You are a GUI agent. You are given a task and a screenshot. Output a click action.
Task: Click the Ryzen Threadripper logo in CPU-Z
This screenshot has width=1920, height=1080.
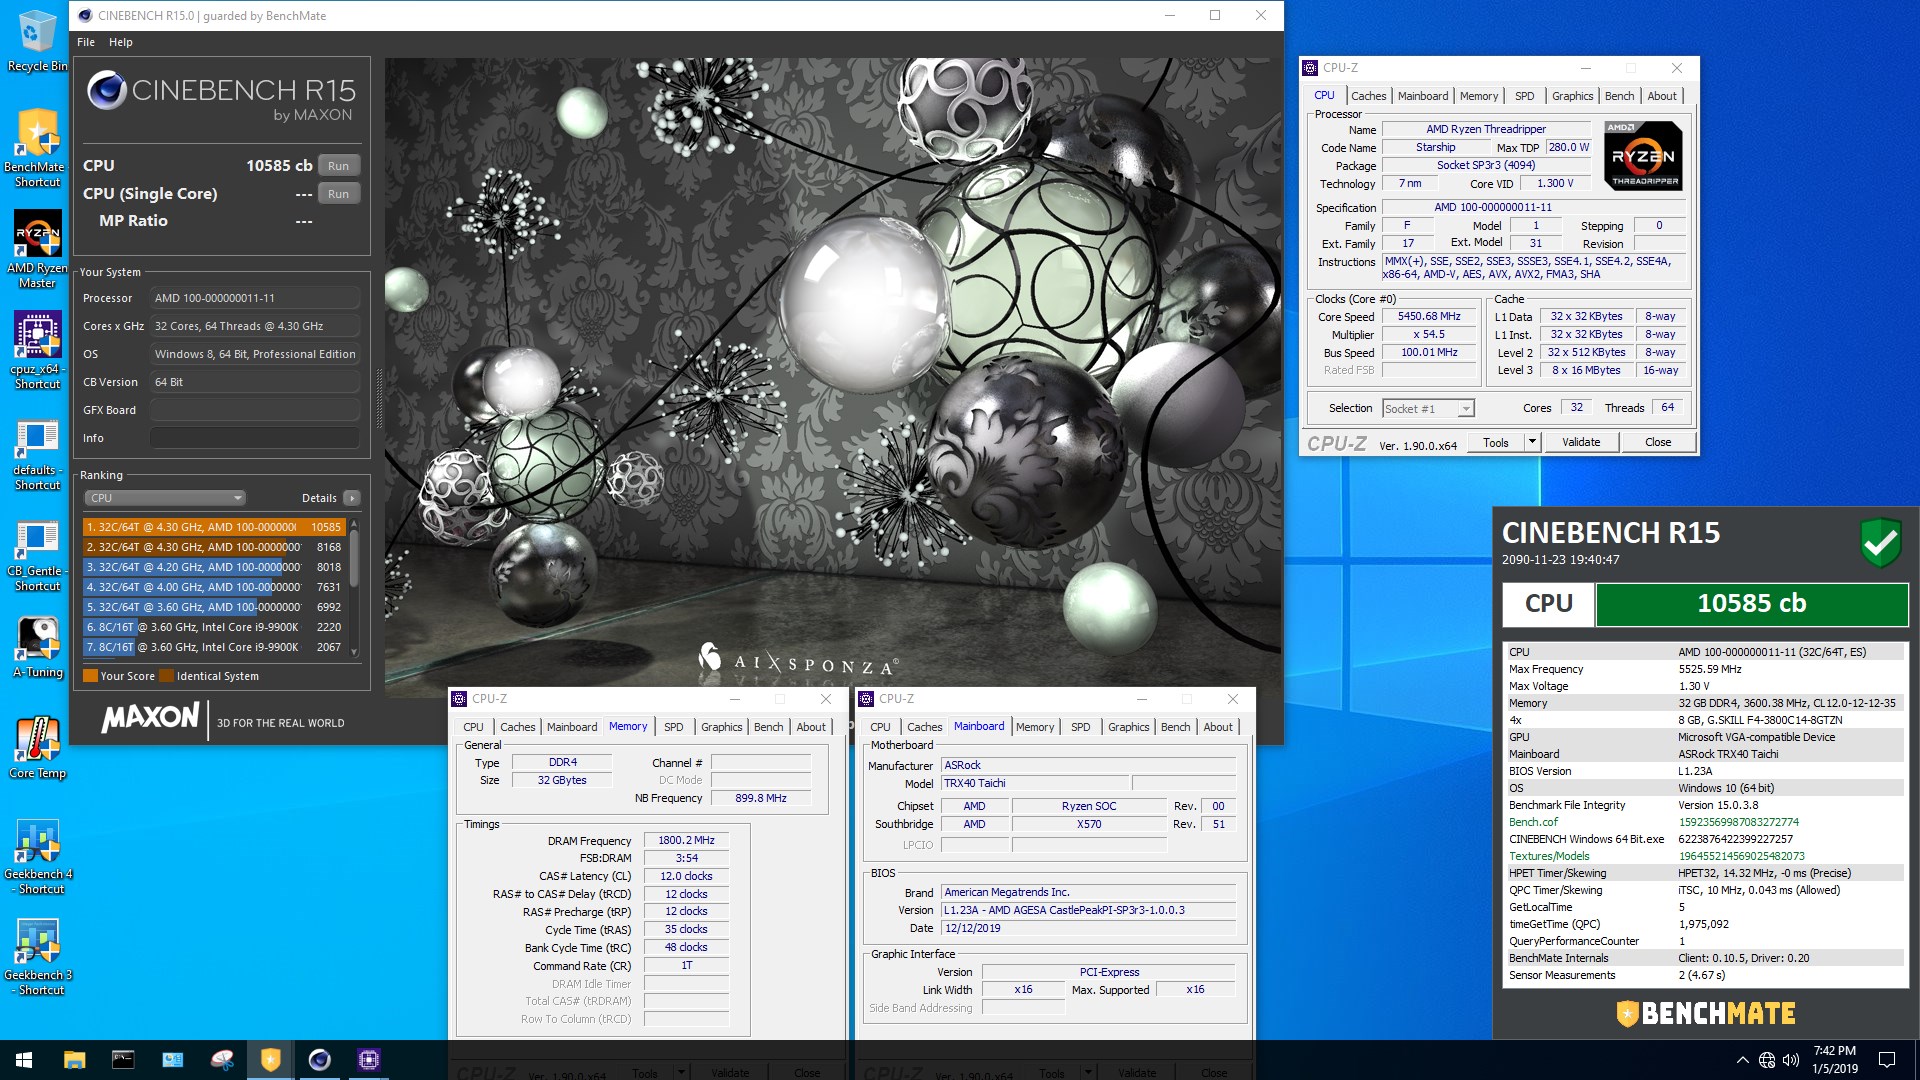point(1643,156)
